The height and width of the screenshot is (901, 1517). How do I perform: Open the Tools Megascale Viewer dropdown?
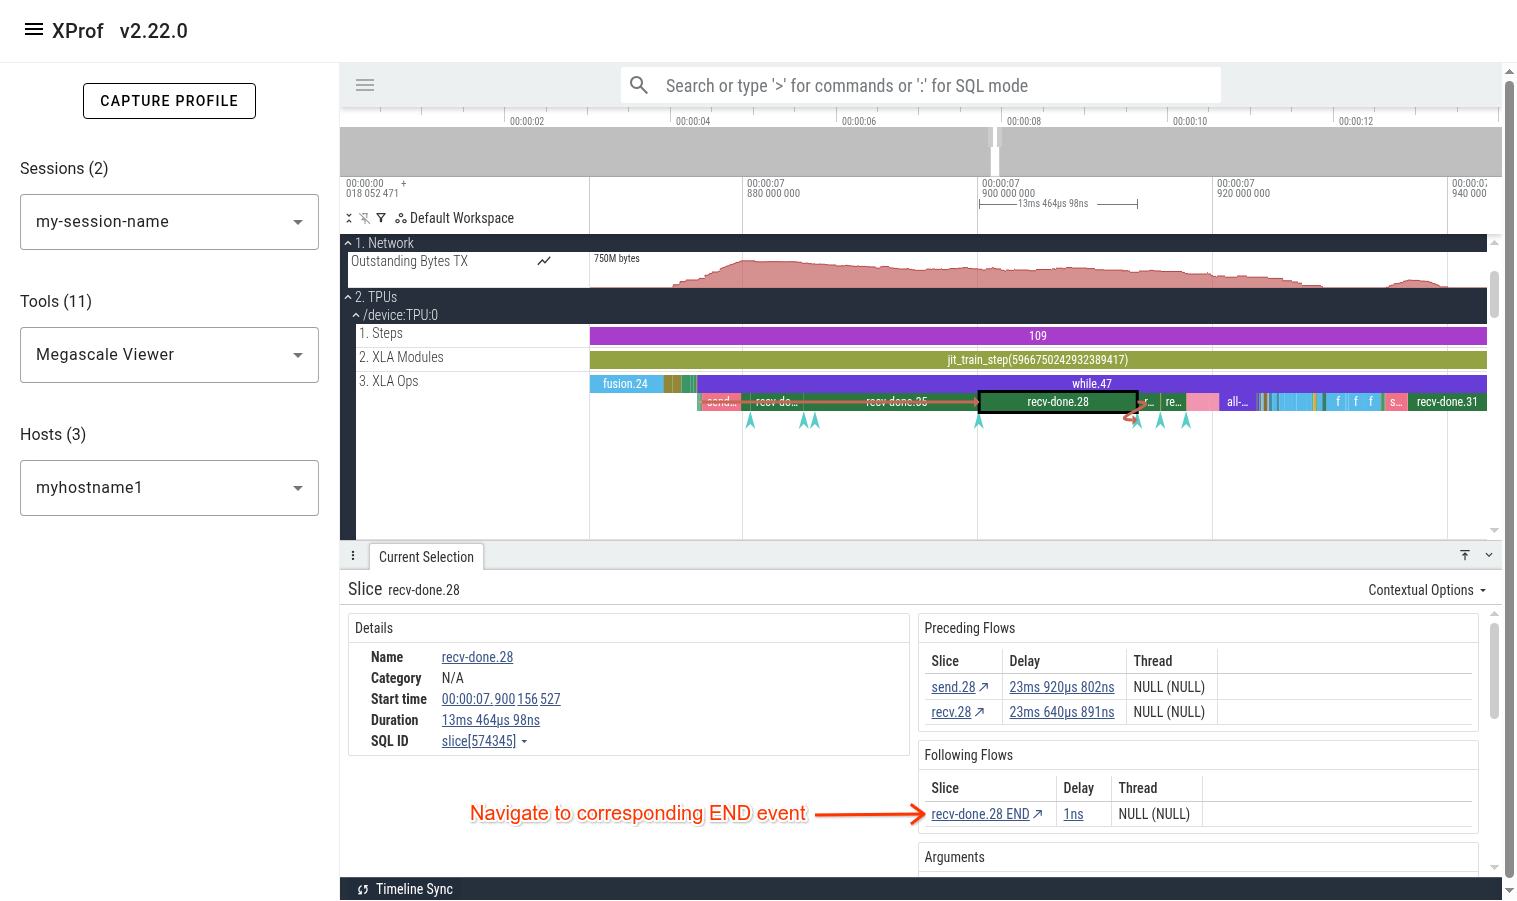click(x=168, y=354)
